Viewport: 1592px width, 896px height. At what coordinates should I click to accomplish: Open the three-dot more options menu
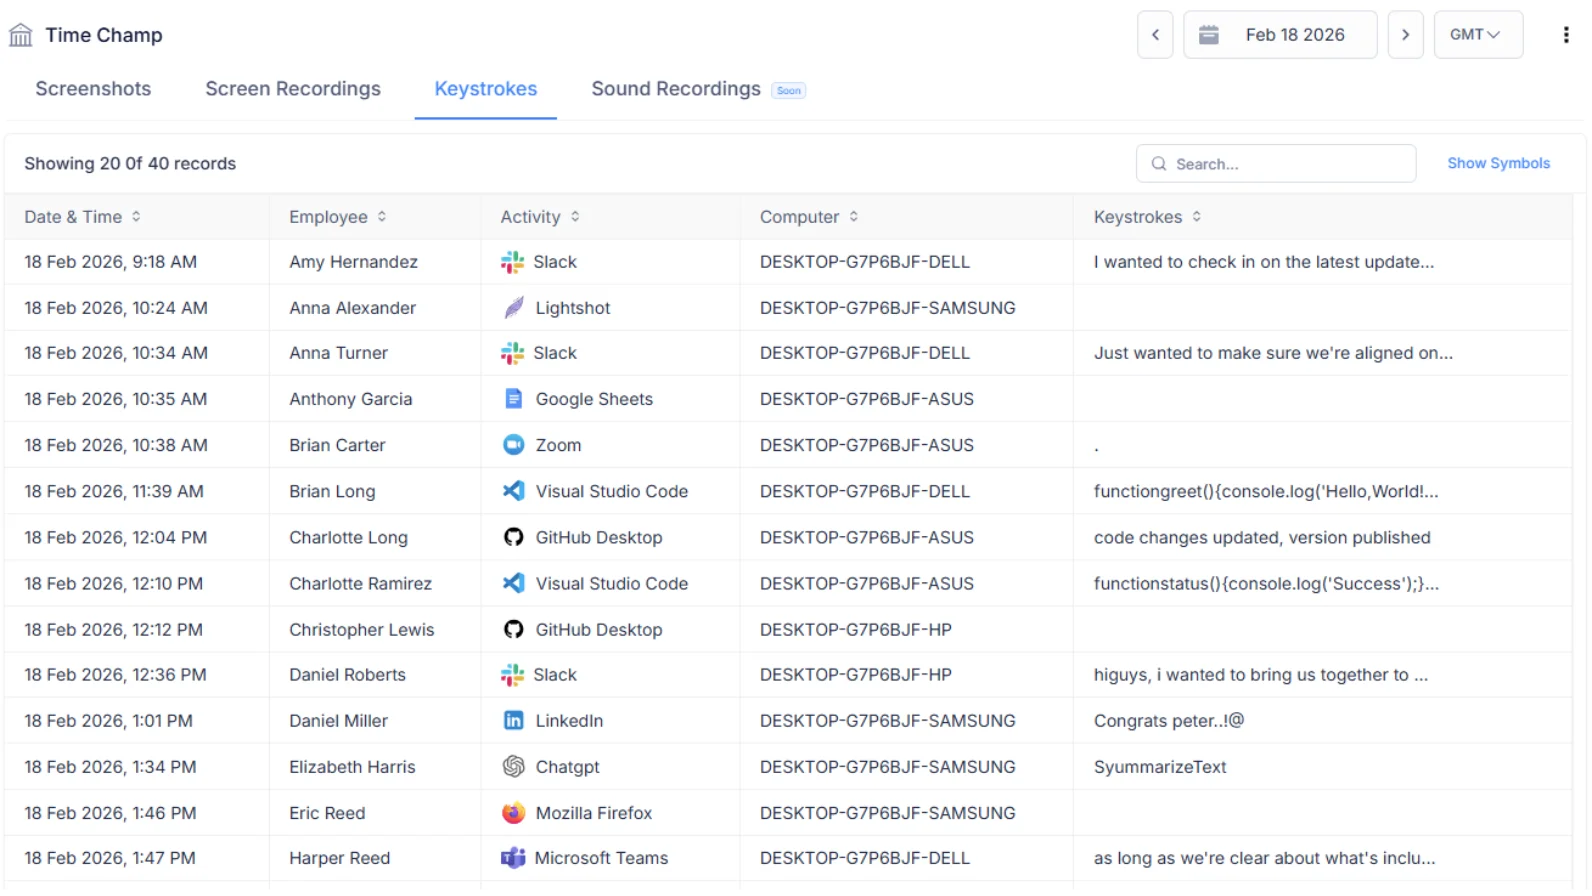(x=1565, y=35)
